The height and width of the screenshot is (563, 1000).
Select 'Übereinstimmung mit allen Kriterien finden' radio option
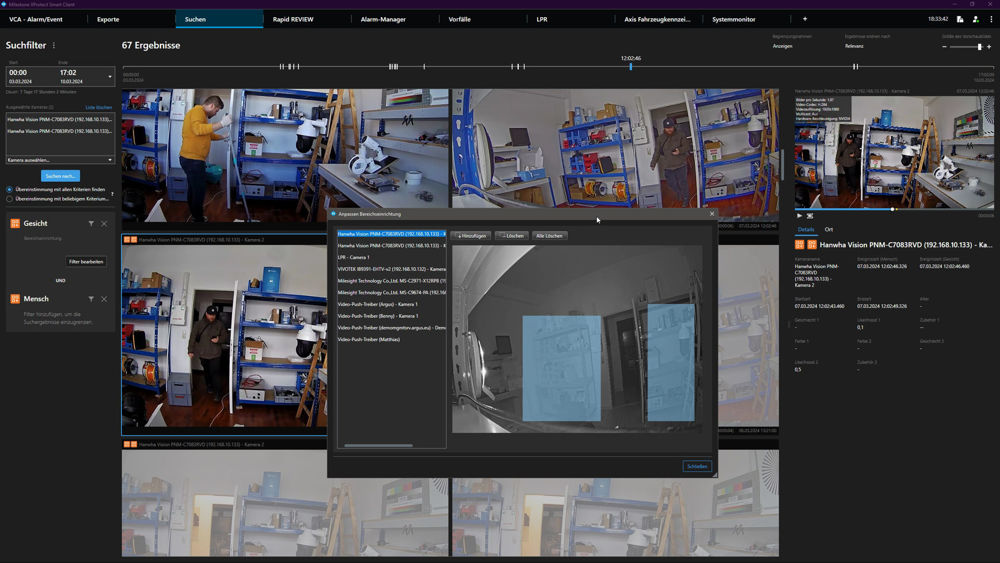tap(10, 189)
